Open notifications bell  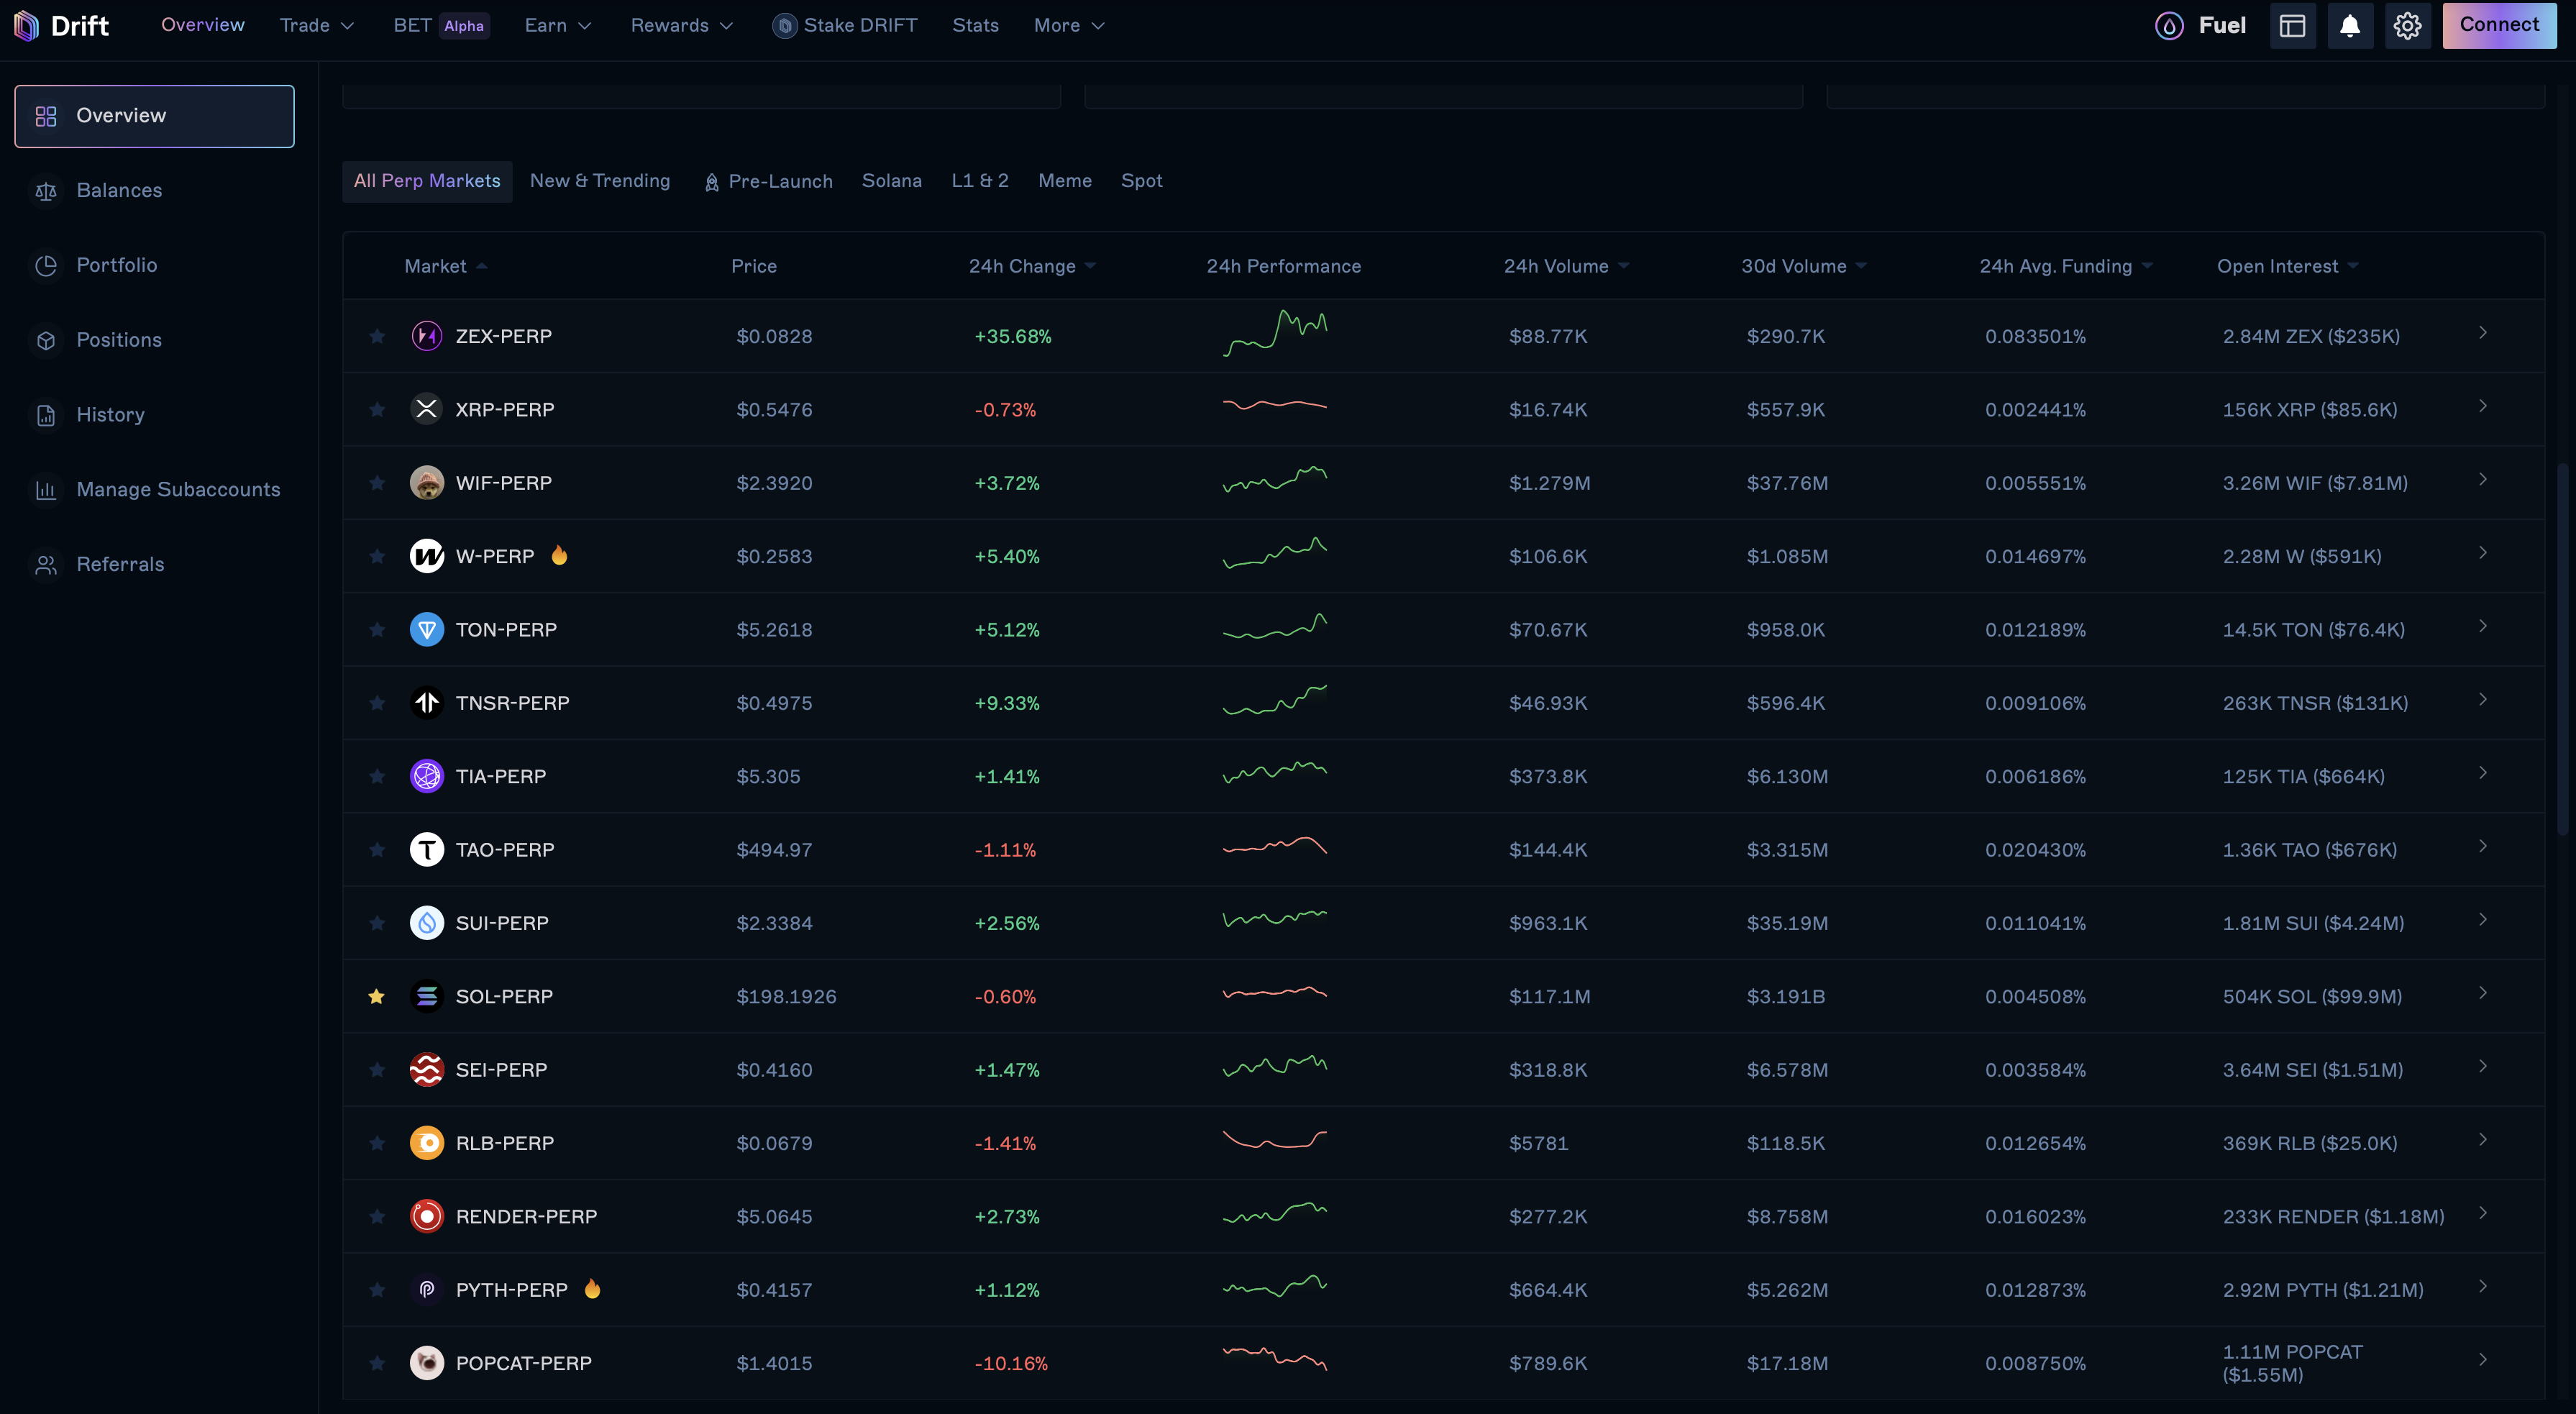pos(2350,25)
